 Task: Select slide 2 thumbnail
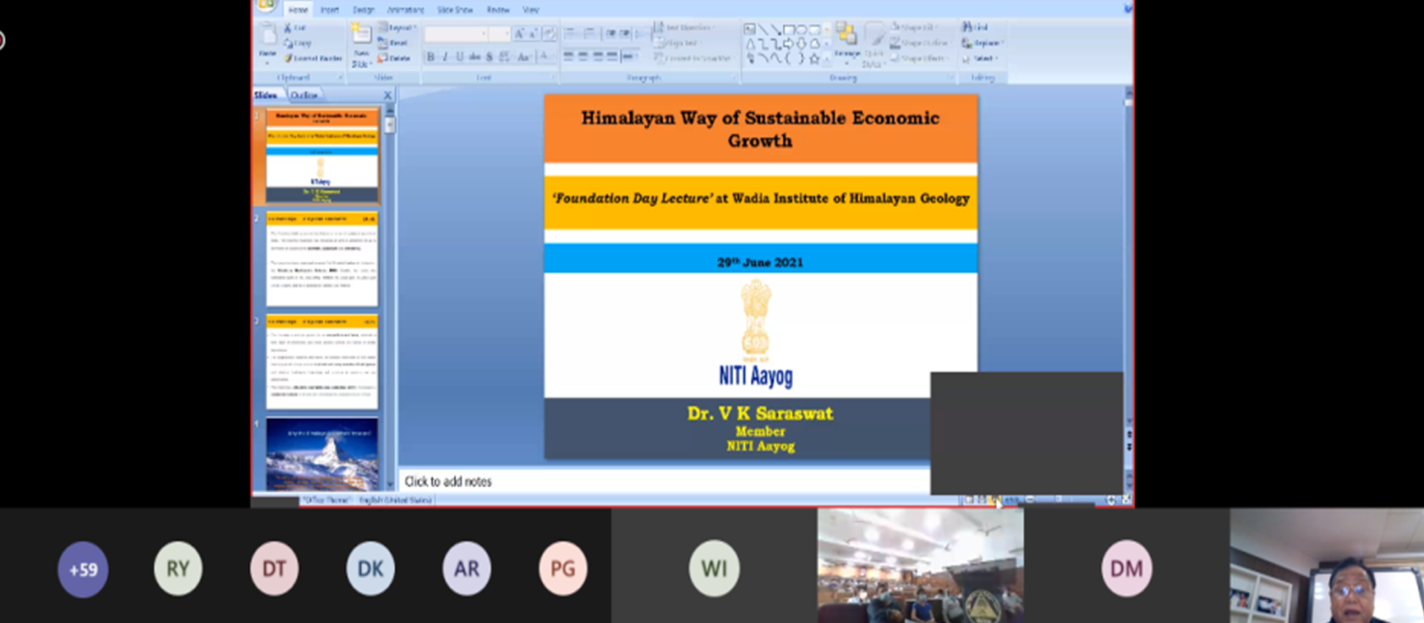(322, 258)
